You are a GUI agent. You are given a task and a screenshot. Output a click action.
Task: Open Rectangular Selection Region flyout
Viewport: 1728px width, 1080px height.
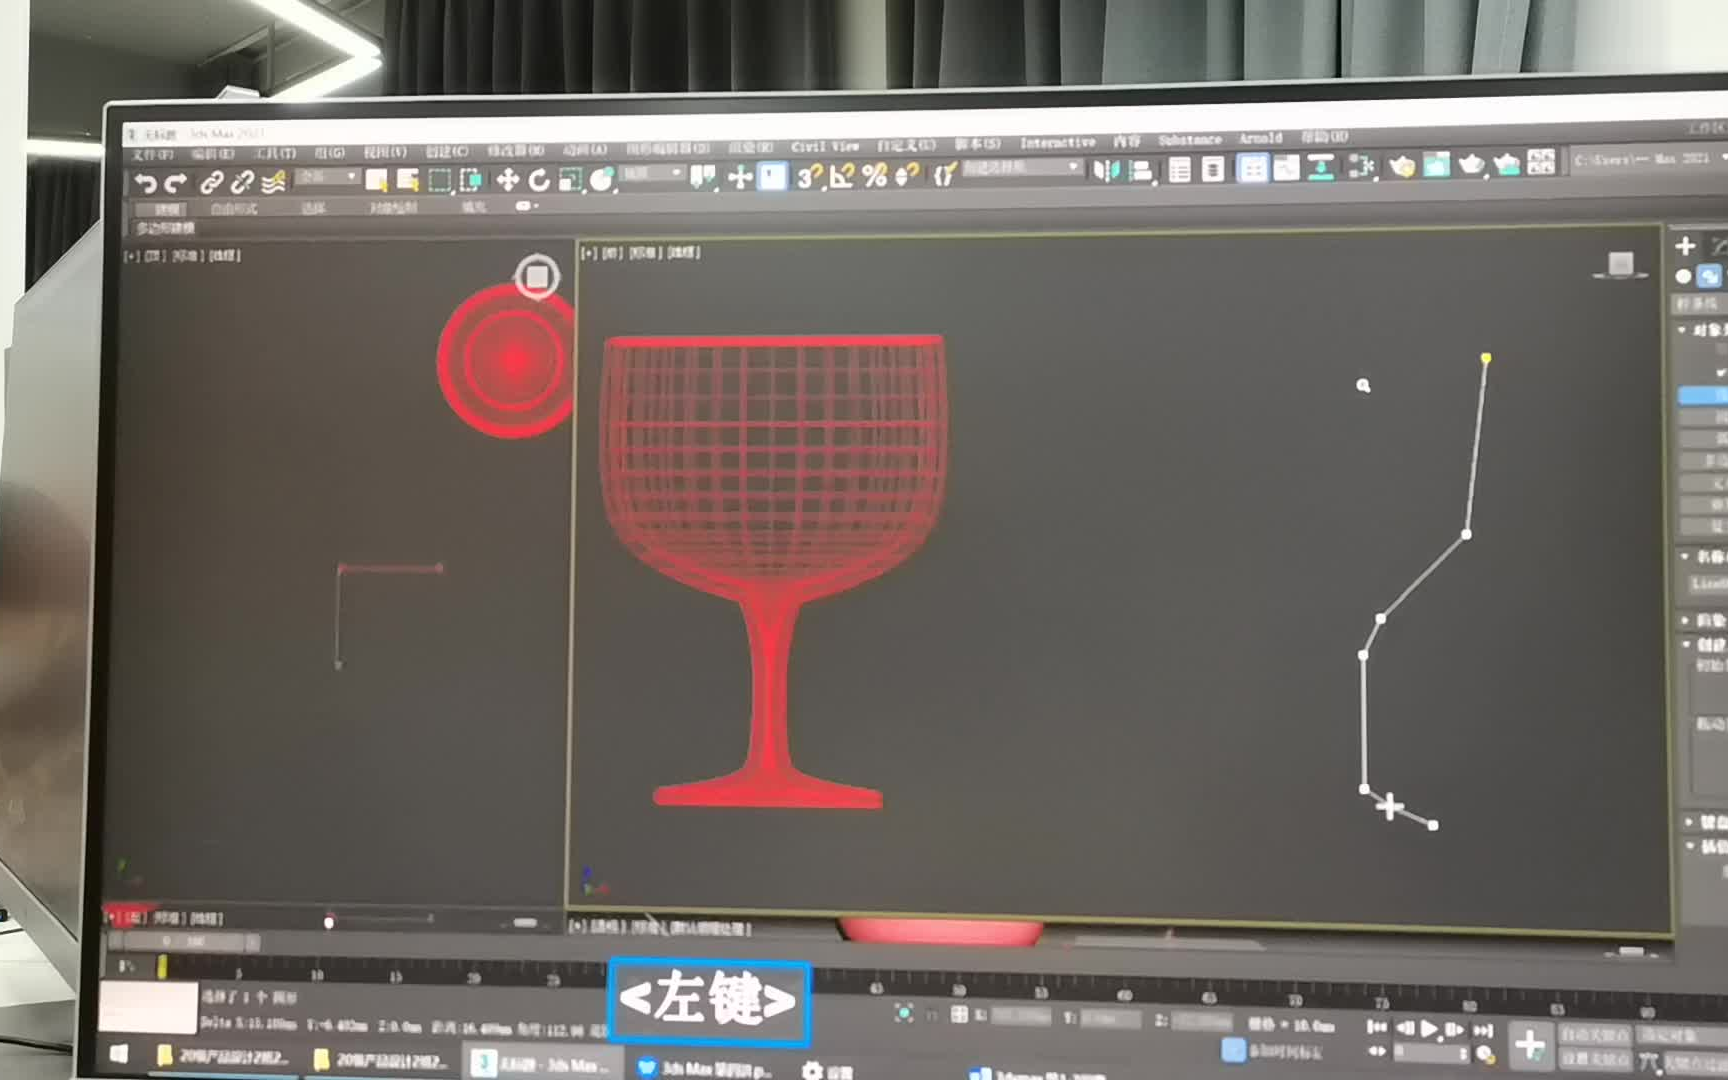pos(439,180)
